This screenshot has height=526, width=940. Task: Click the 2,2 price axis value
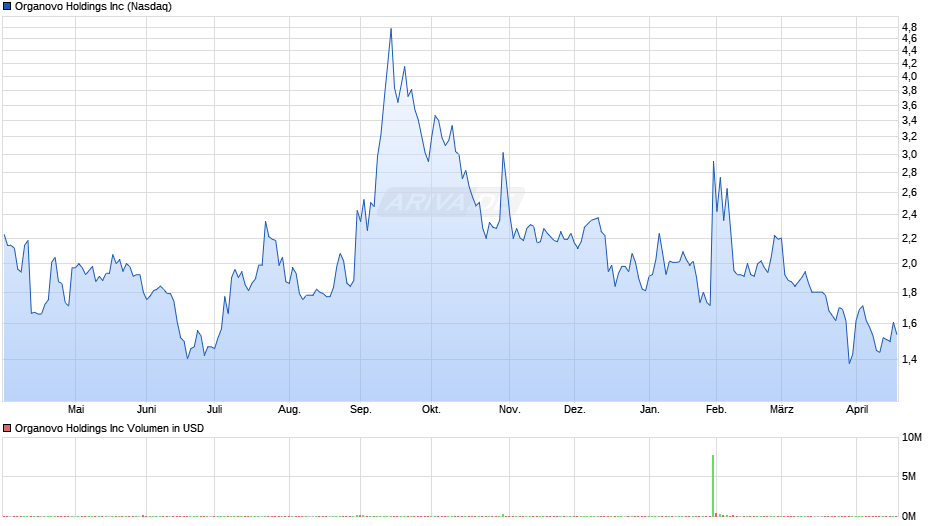coord(909,238)
